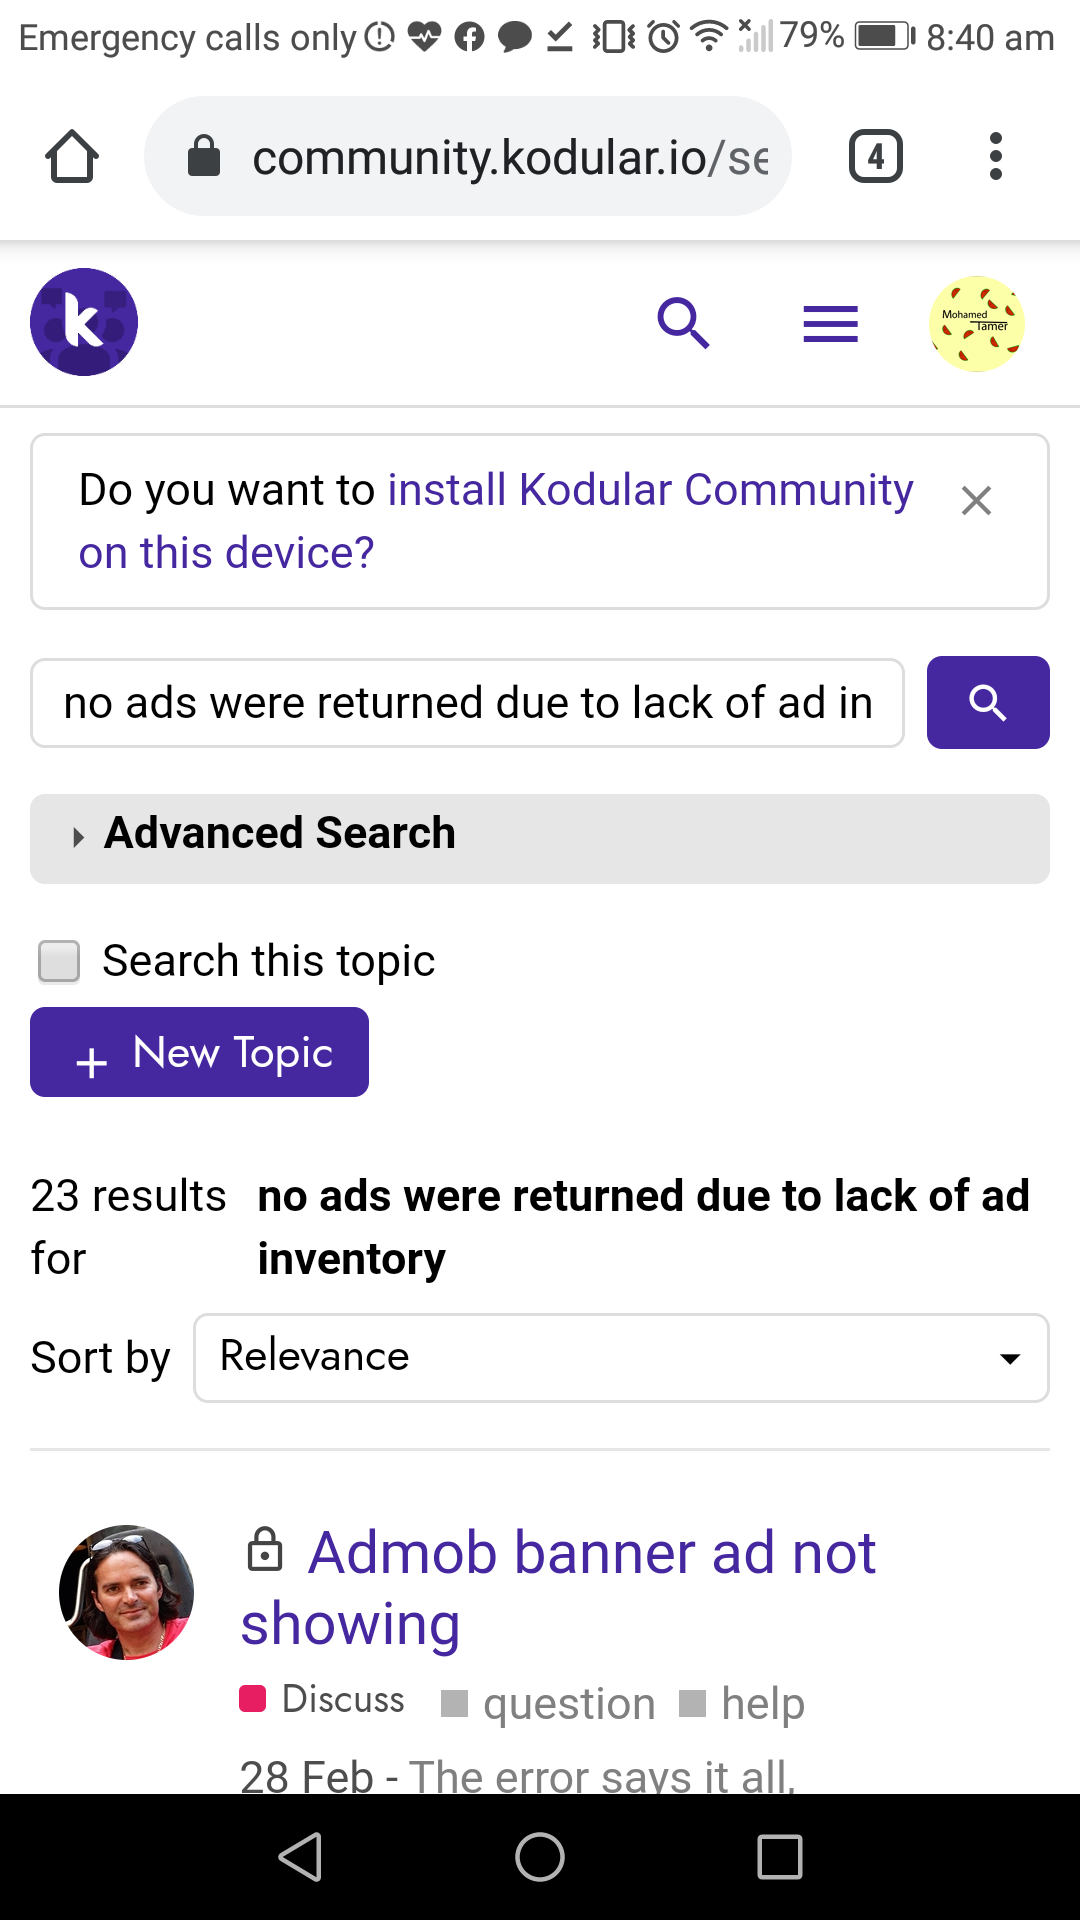Focus the search query text field
The image size is (1080, 1920).
tap(468, 703)
